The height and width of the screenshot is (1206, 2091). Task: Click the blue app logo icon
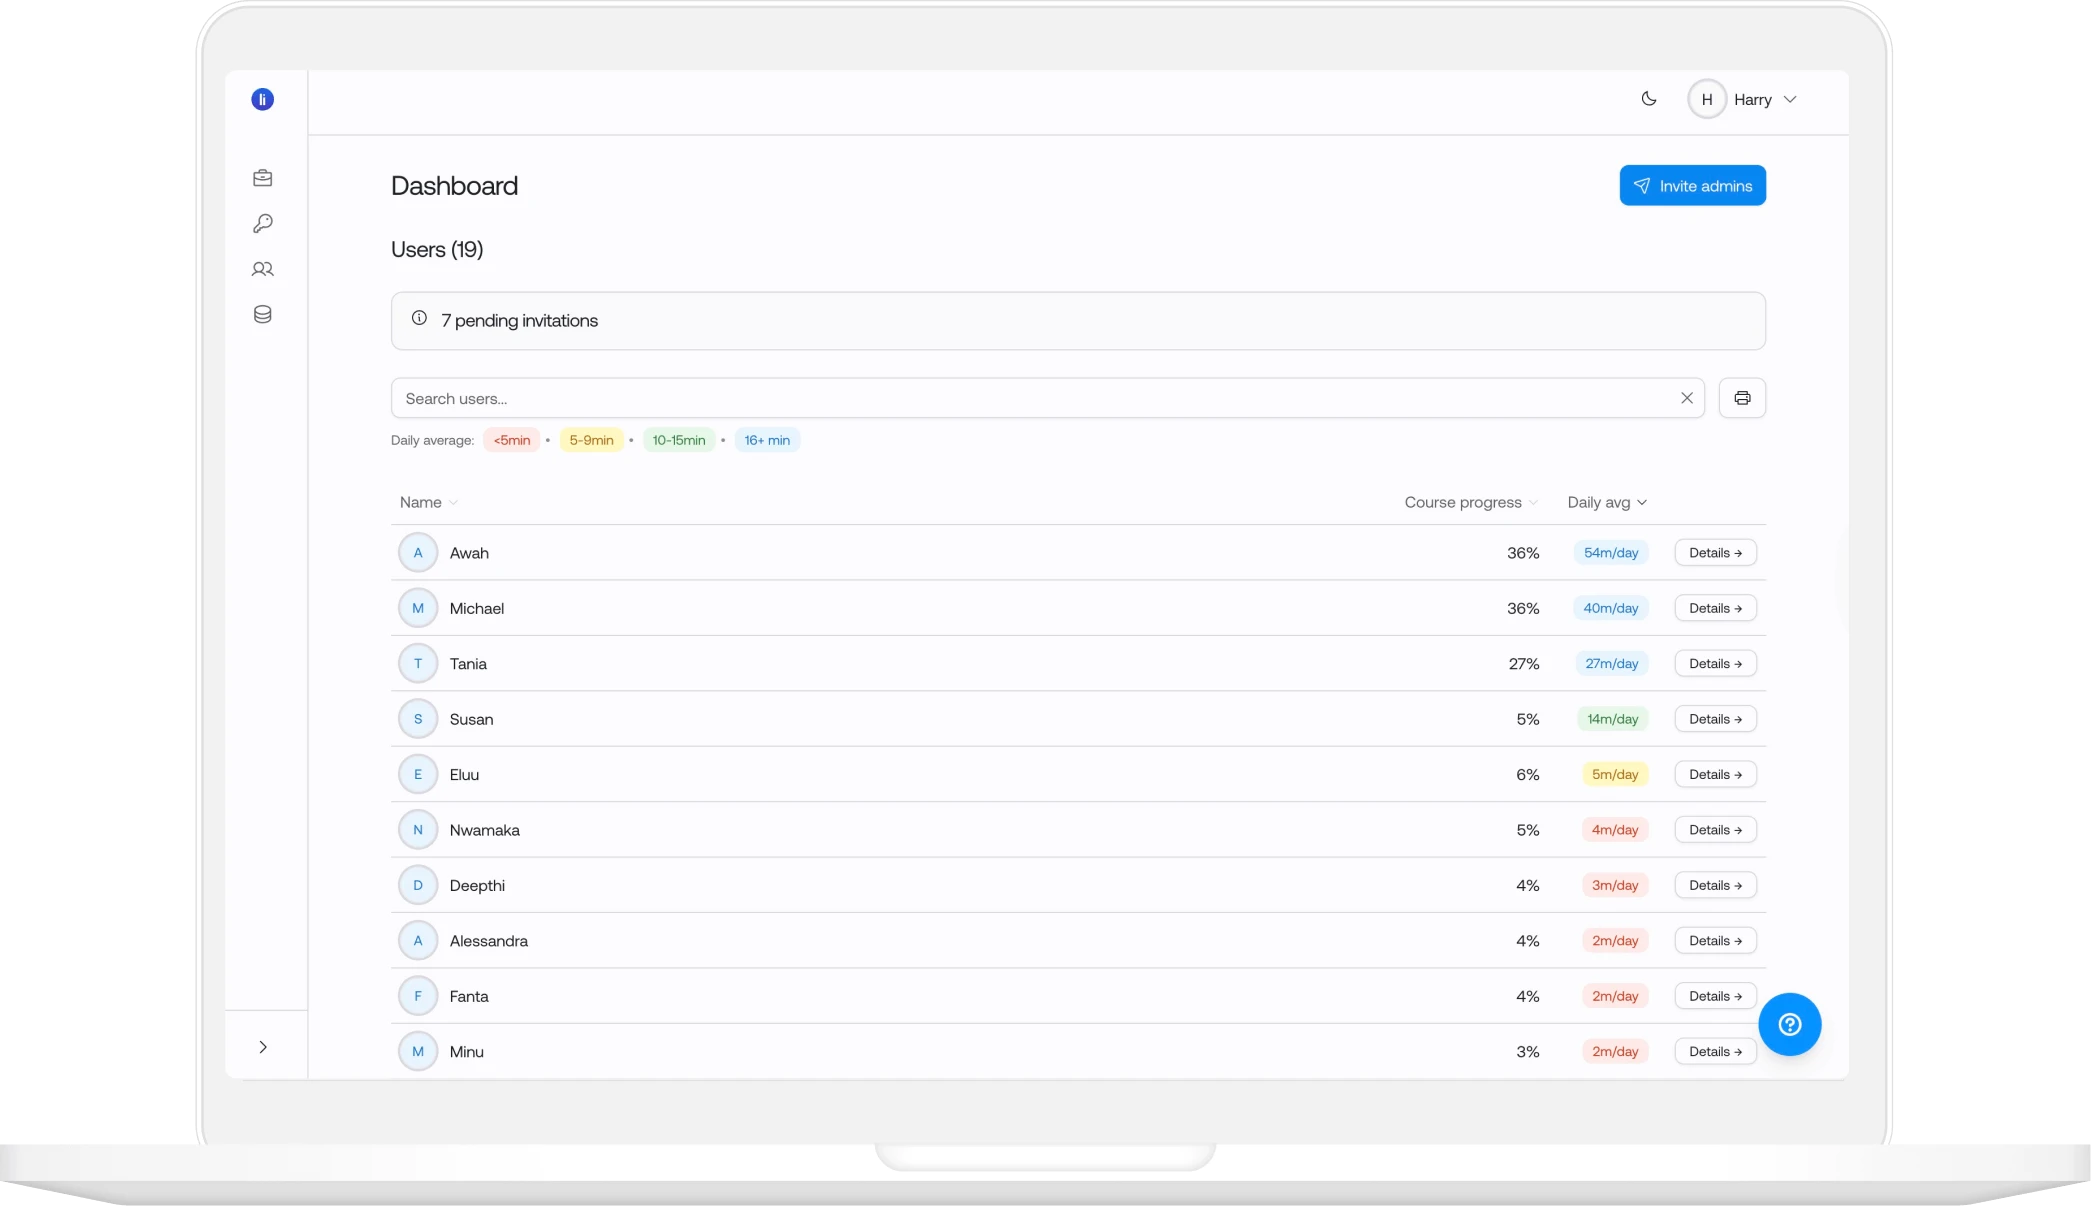[262, 99]
